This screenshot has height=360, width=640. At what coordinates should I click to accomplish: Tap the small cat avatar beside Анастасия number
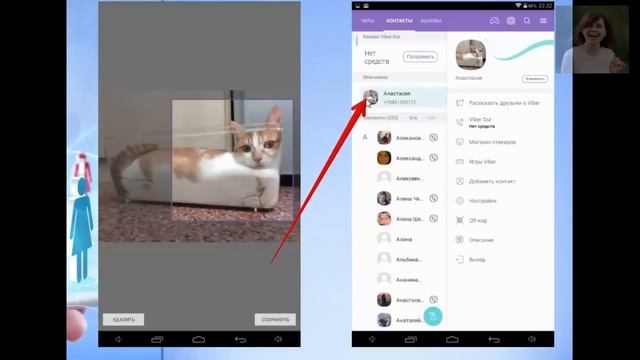pos(371,98)
